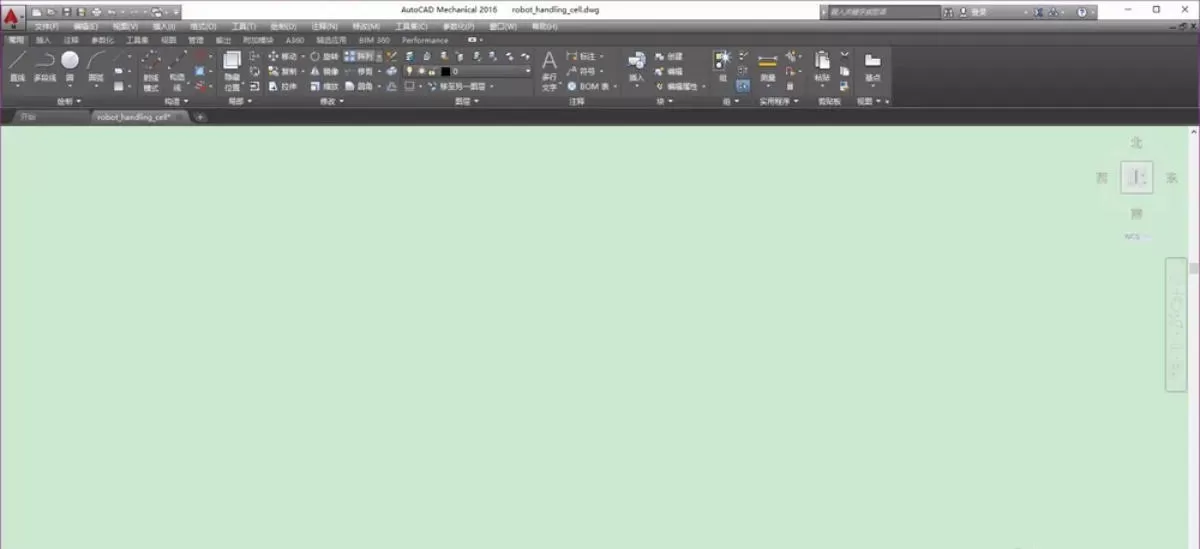
Task: Click the Measure (测量) tool
Action: click(767, 66)
